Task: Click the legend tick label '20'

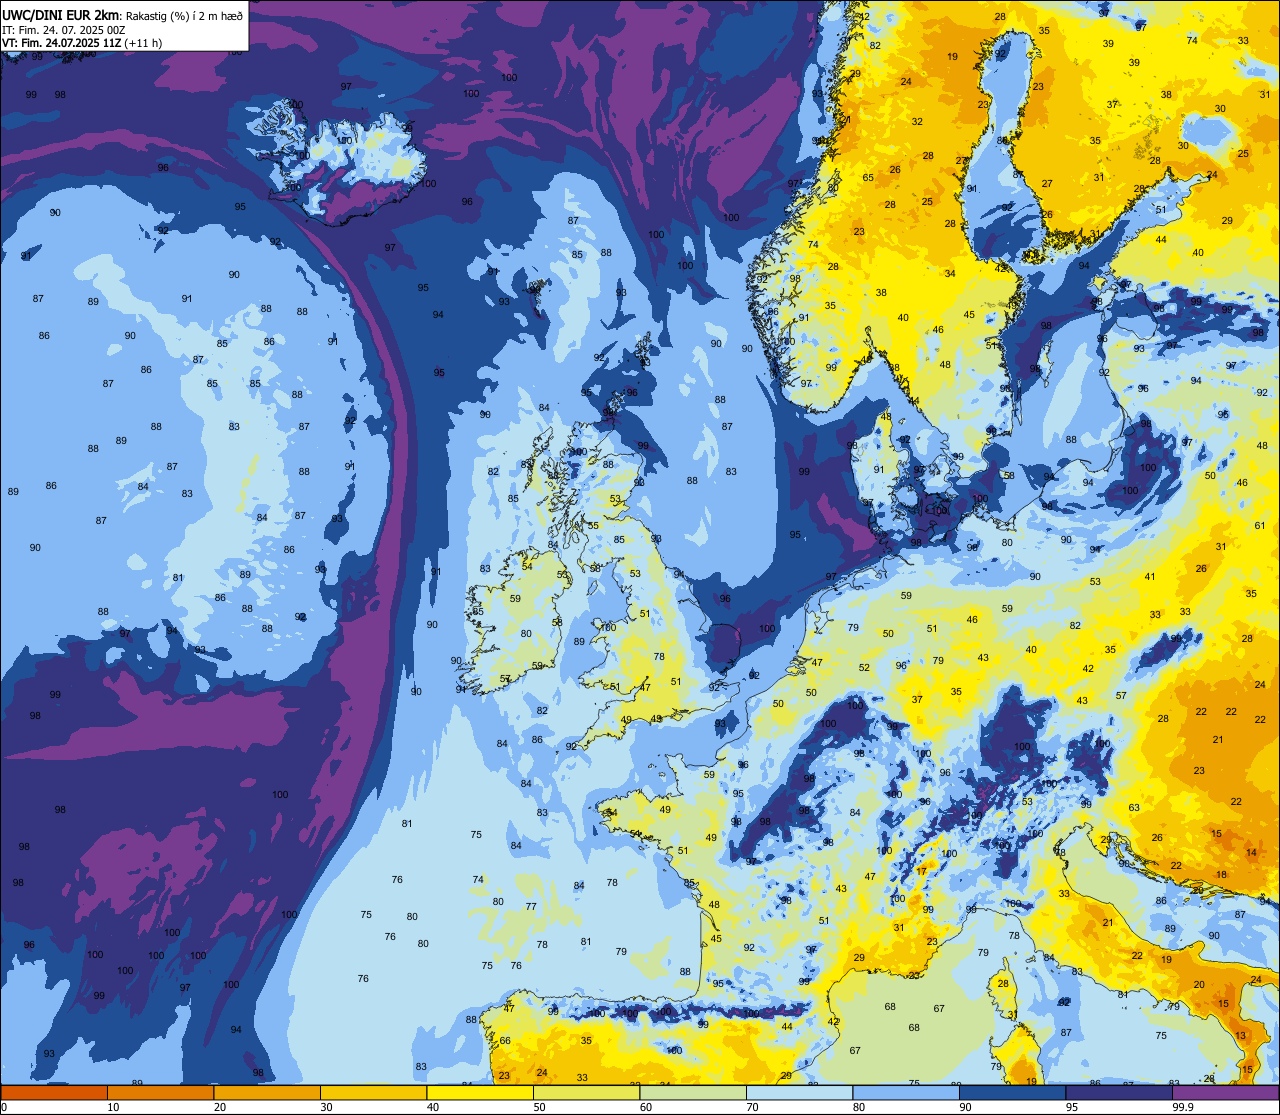Action: 220,1107
